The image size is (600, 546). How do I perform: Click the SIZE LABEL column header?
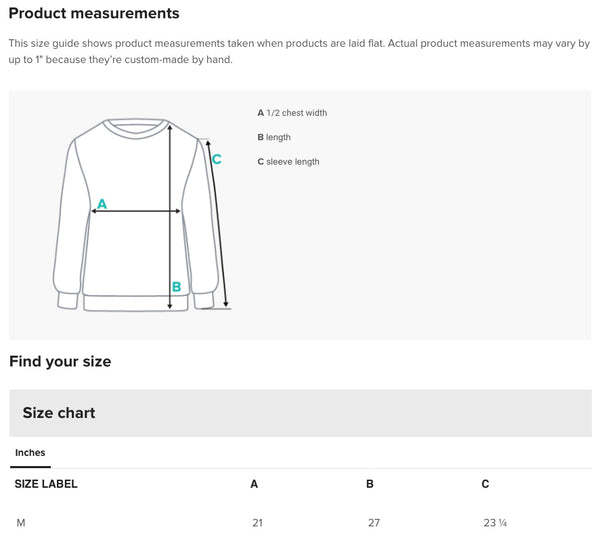(46, 484)
